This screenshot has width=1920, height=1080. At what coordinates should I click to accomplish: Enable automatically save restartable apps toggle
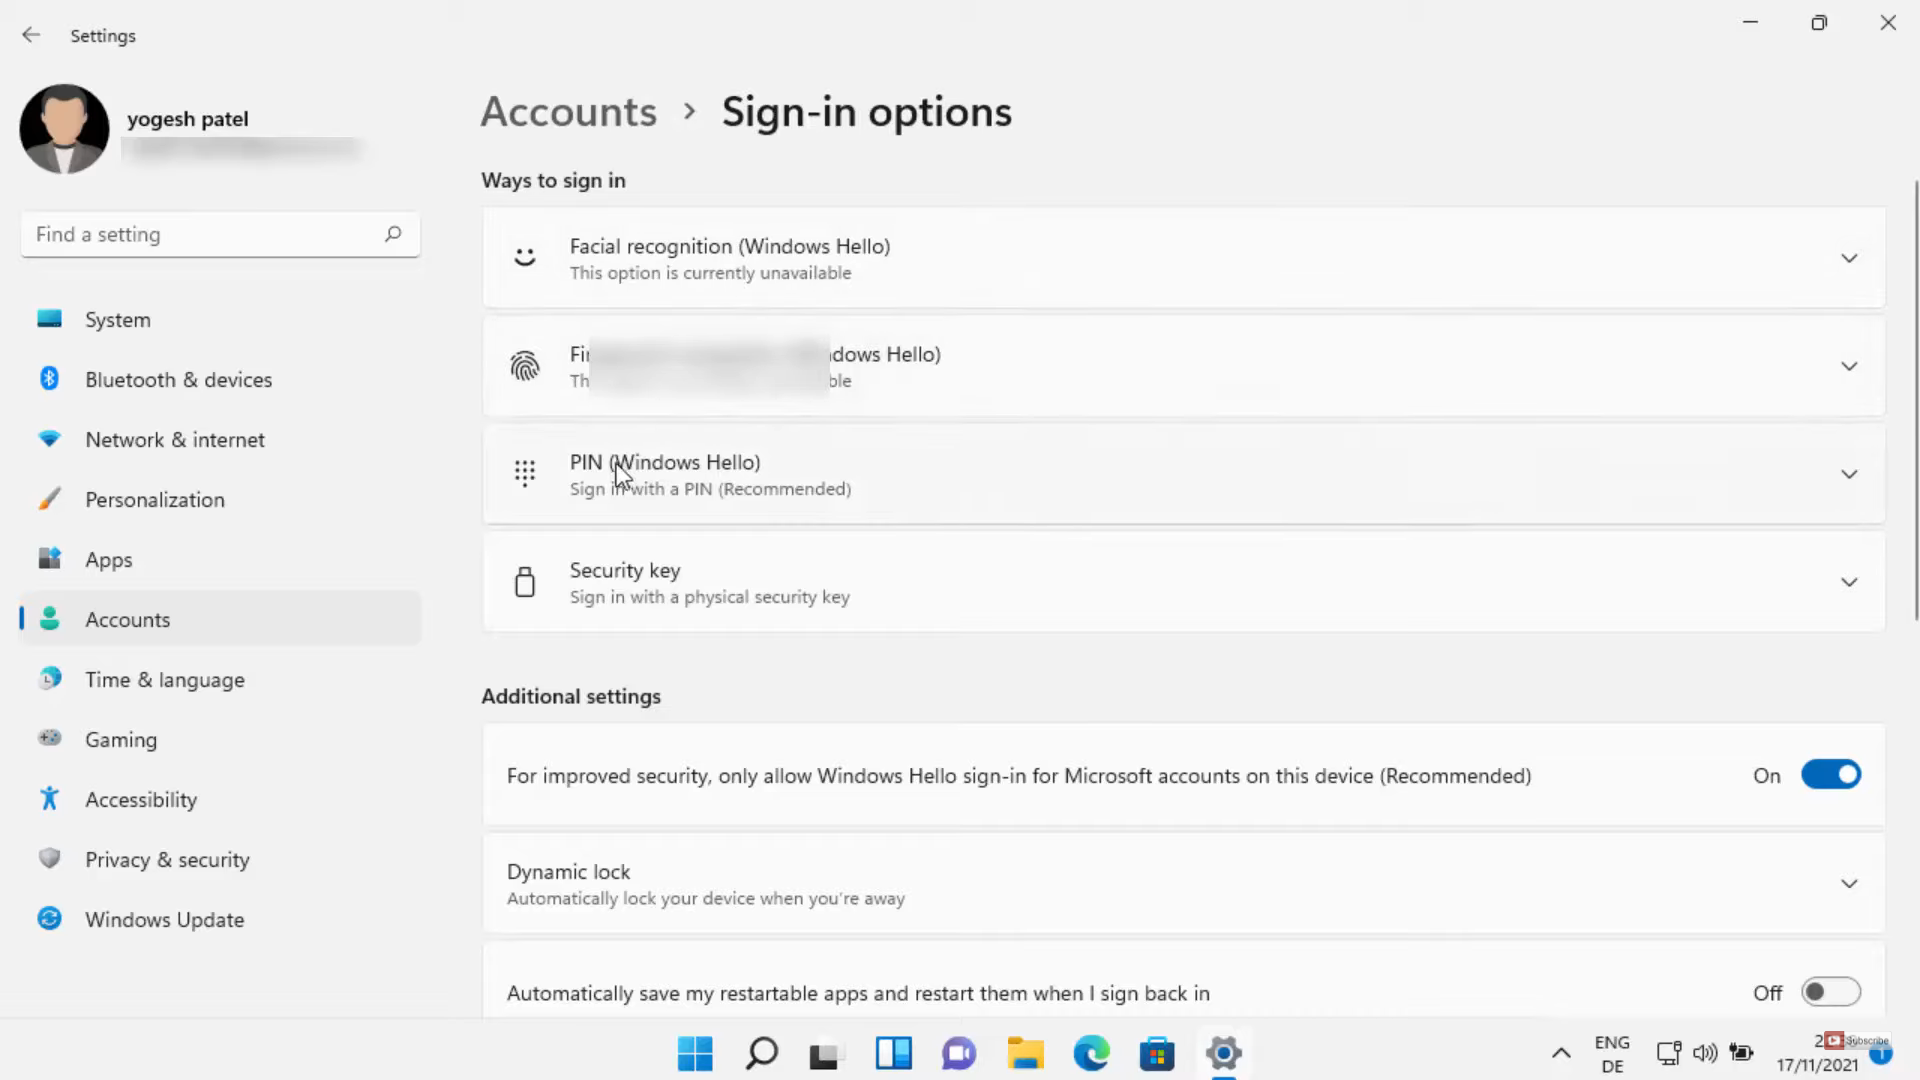[1831, 992]
